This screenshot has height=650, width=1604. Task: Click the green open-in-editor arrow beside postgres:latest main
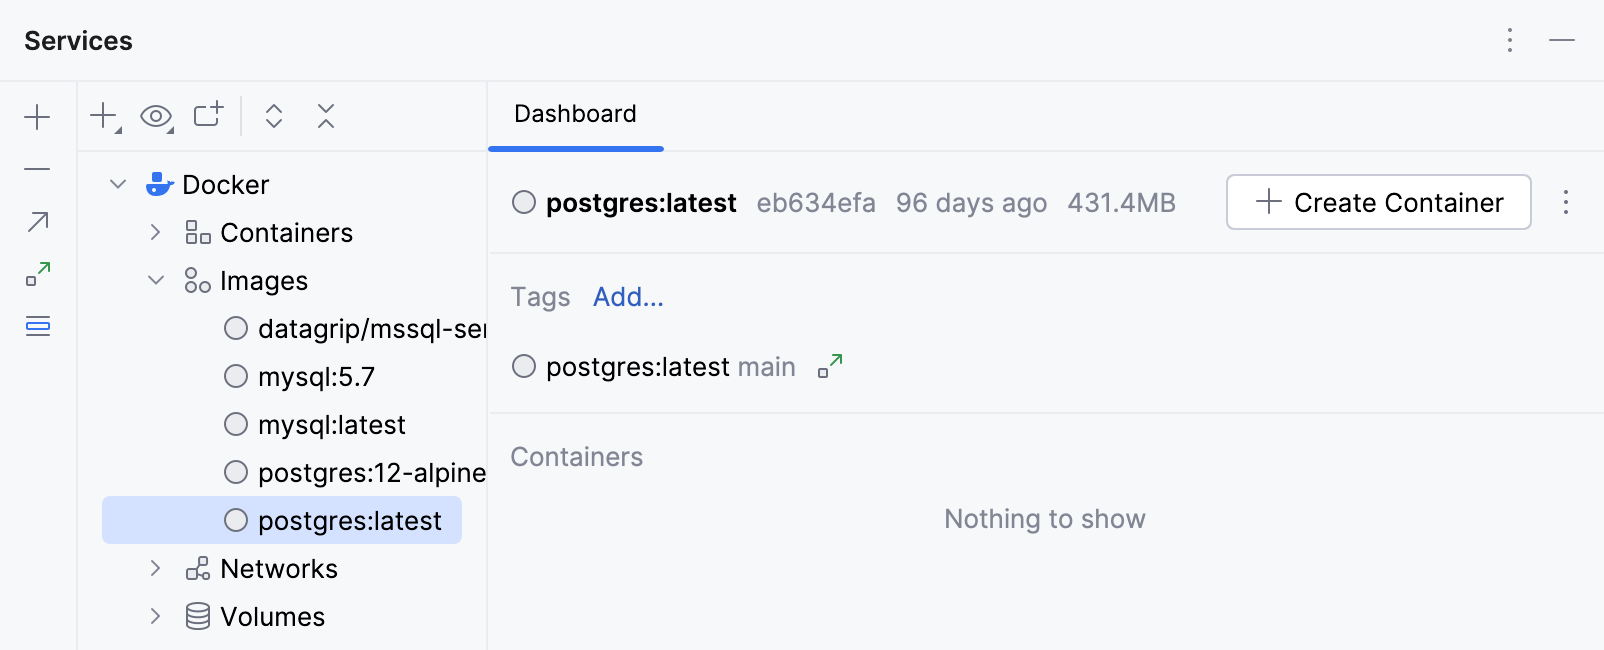(x=830, y=366)
